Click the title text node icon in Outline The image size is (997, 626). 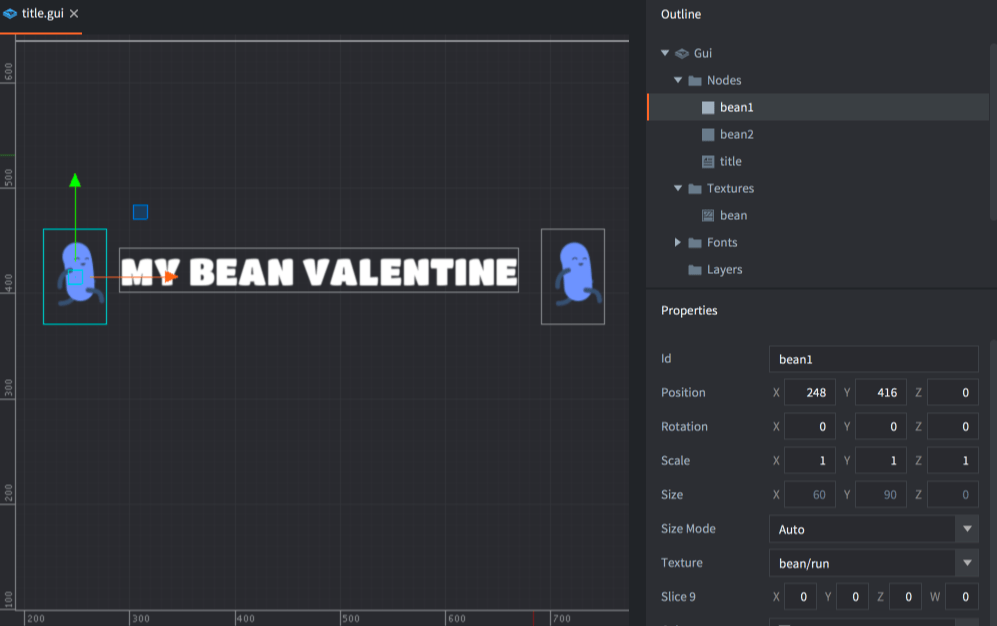point(708,161)
